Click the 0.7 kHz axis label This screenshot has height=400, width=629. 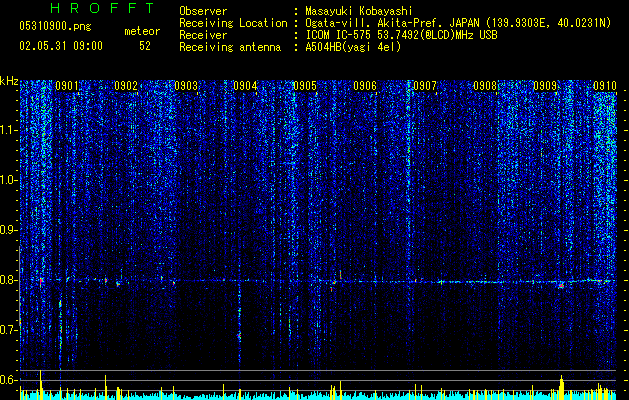pyautogui.click(x=9, y=330)
